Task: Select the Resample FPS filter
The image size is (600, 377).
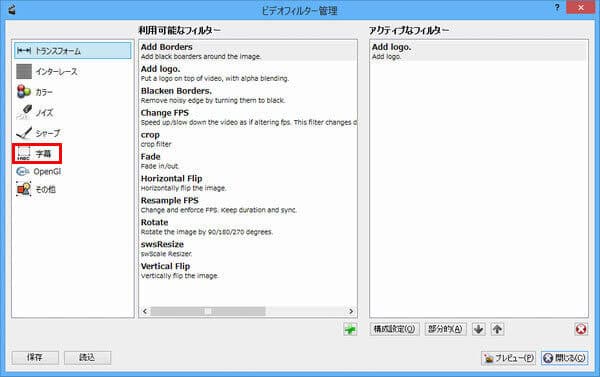Action: pos(248,204)
